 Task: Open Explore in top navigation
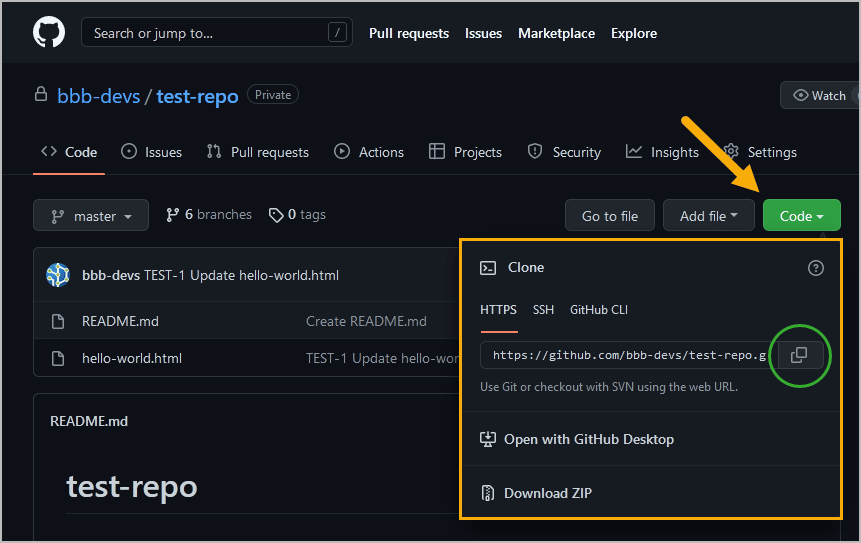pos(634,33)
